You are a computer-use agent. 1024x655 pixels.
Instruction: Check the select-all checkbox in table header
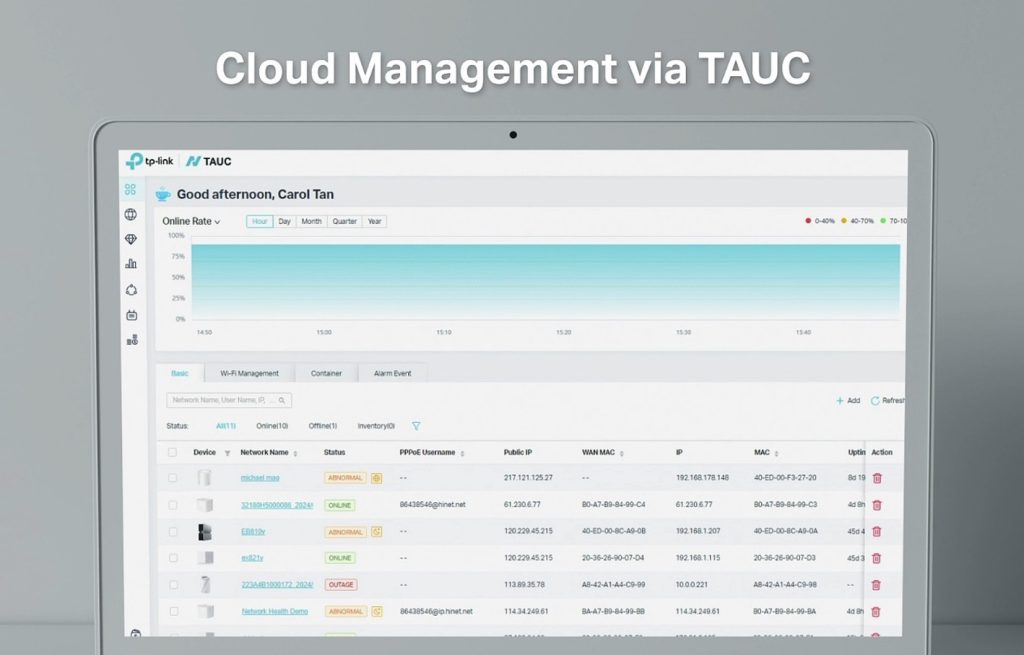[x=173, y=453]
